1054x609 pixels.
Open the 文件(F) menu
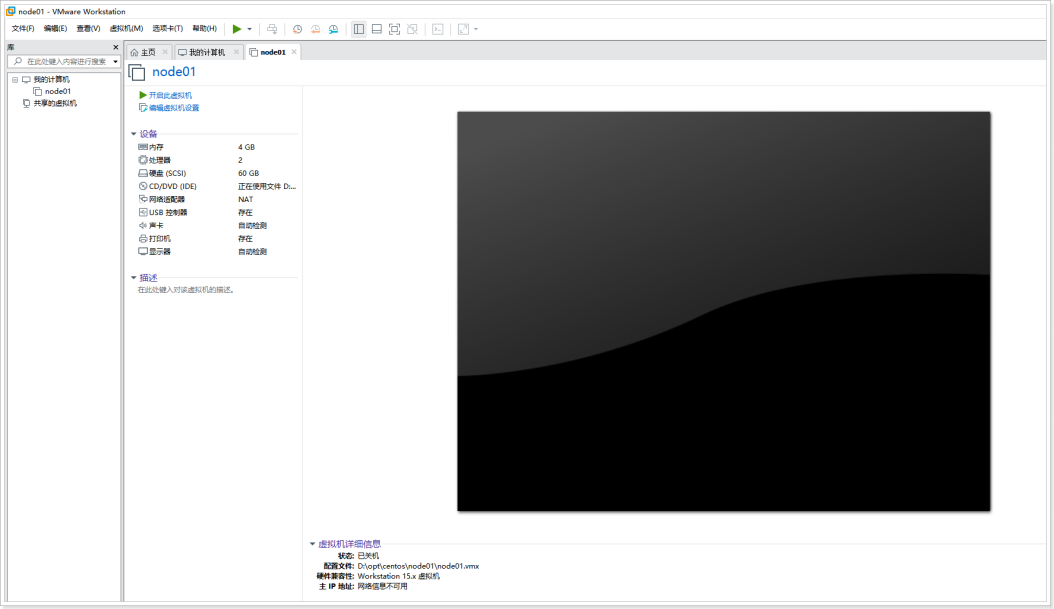pos(23,29)
